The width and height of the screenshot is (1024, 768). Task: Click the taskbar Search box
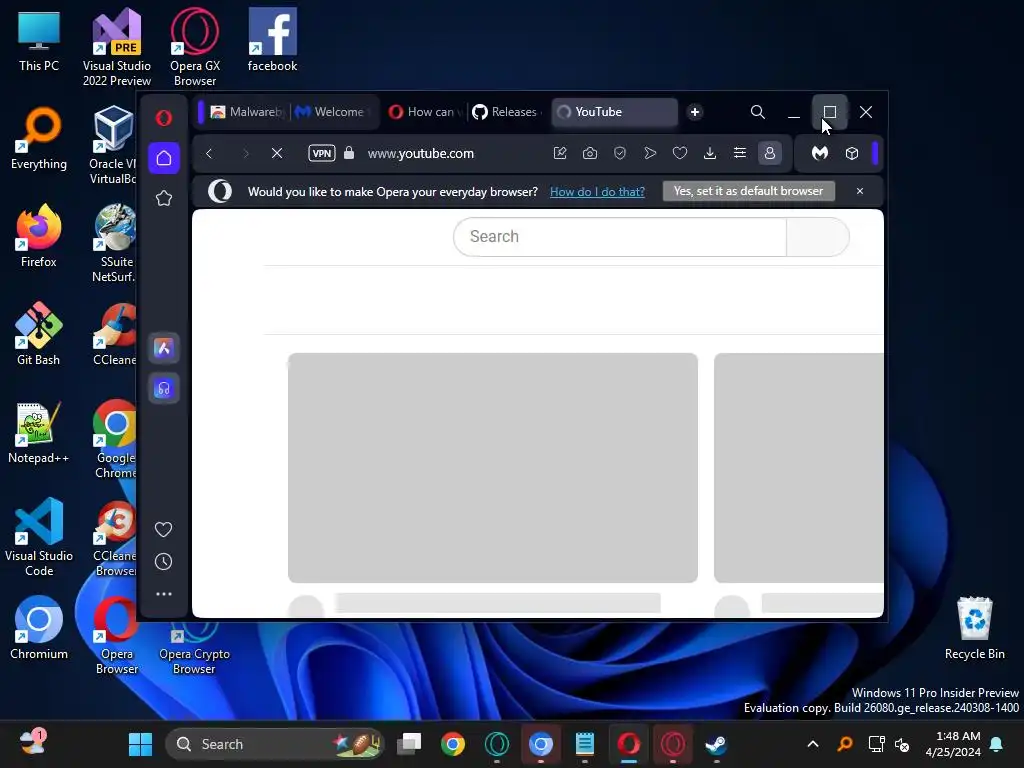pos(274,744)
